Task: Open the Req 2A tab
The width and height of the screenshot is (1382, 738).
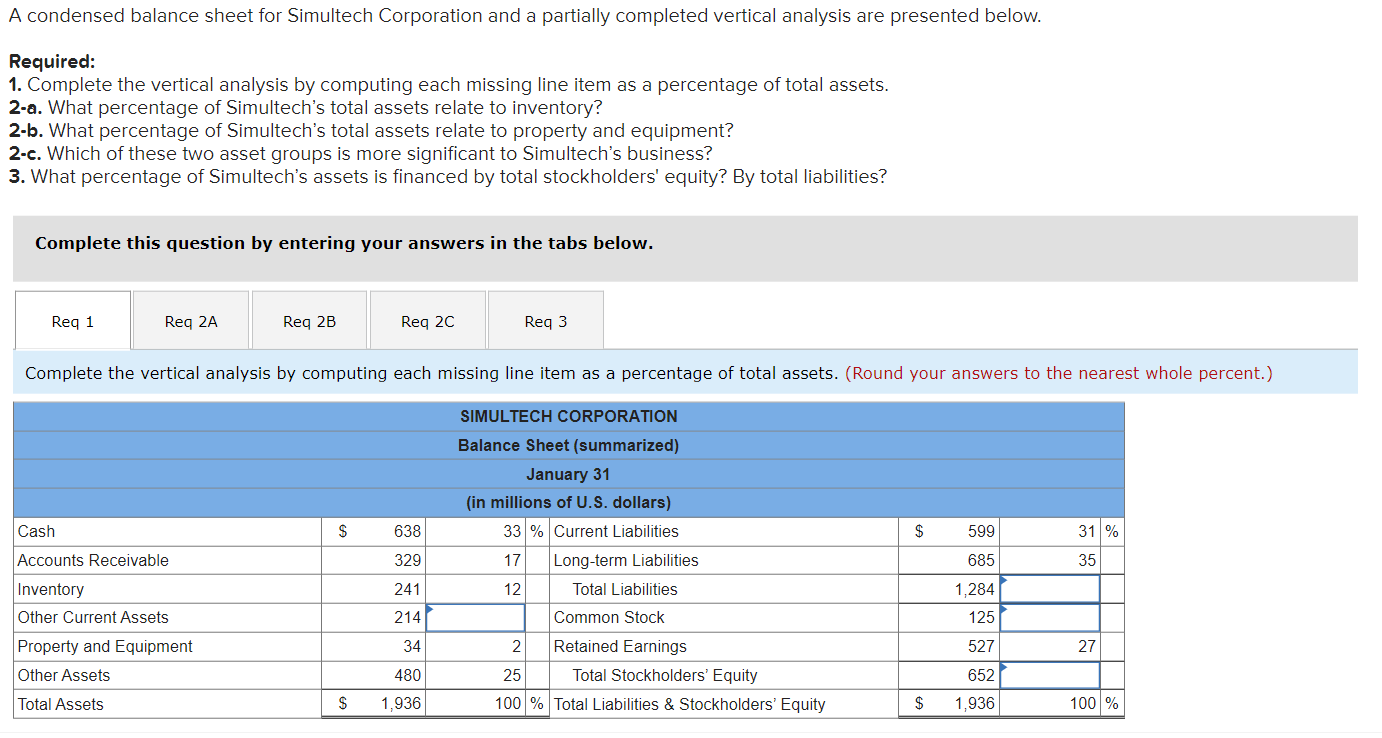Action: [x=191, y=321]
